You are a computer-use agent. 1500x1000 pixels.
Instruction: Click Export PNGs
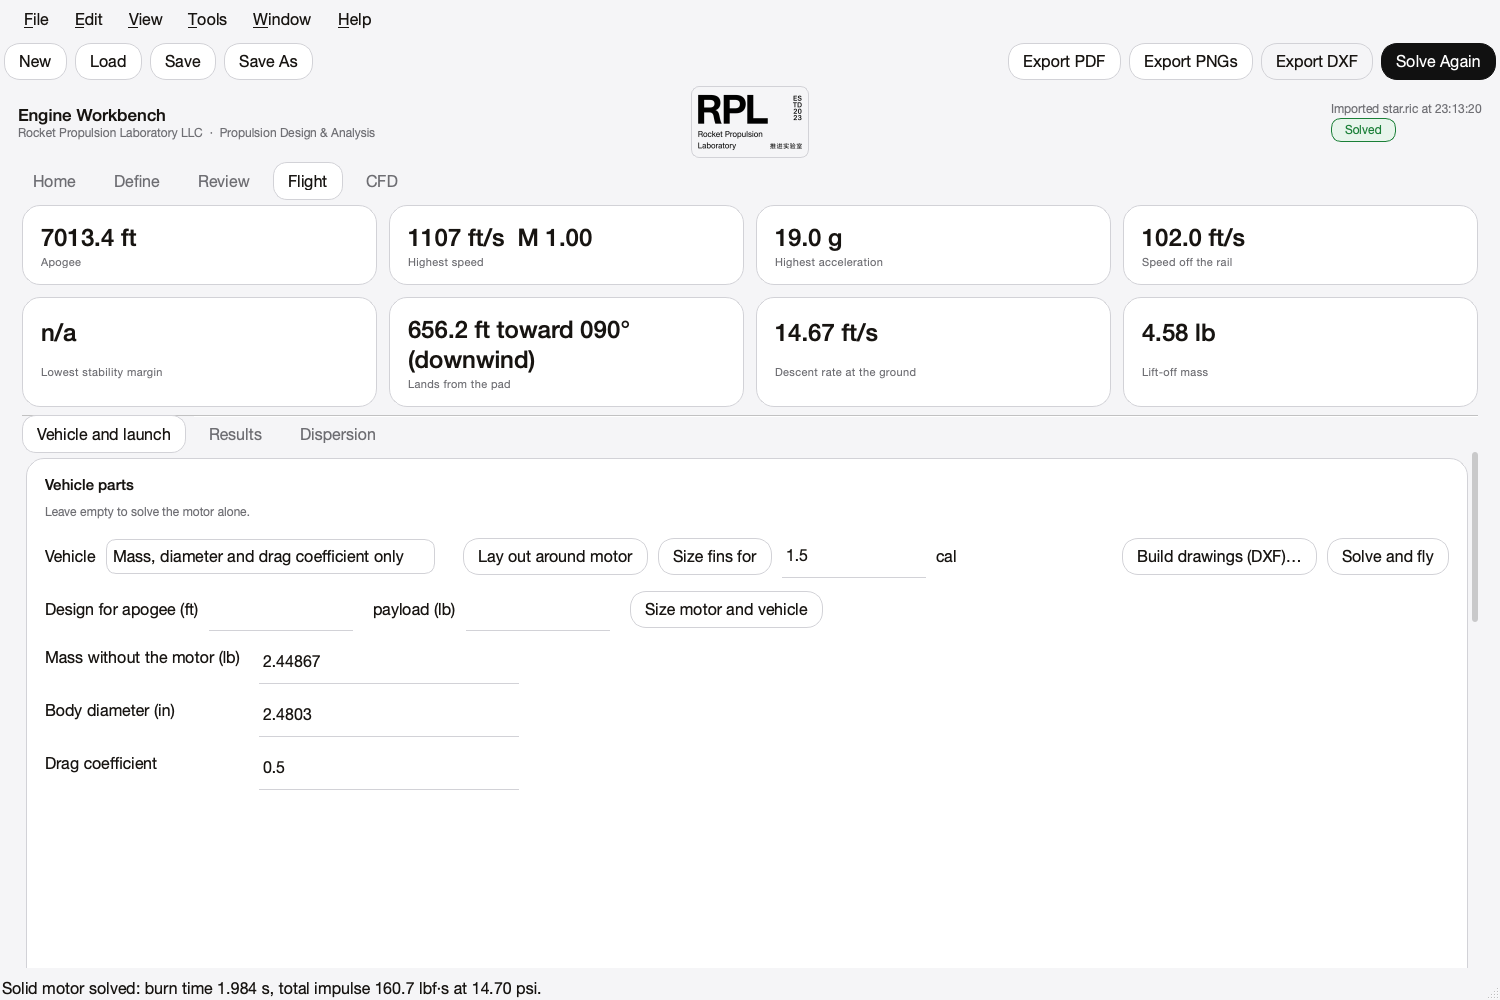pos(1191,61)
